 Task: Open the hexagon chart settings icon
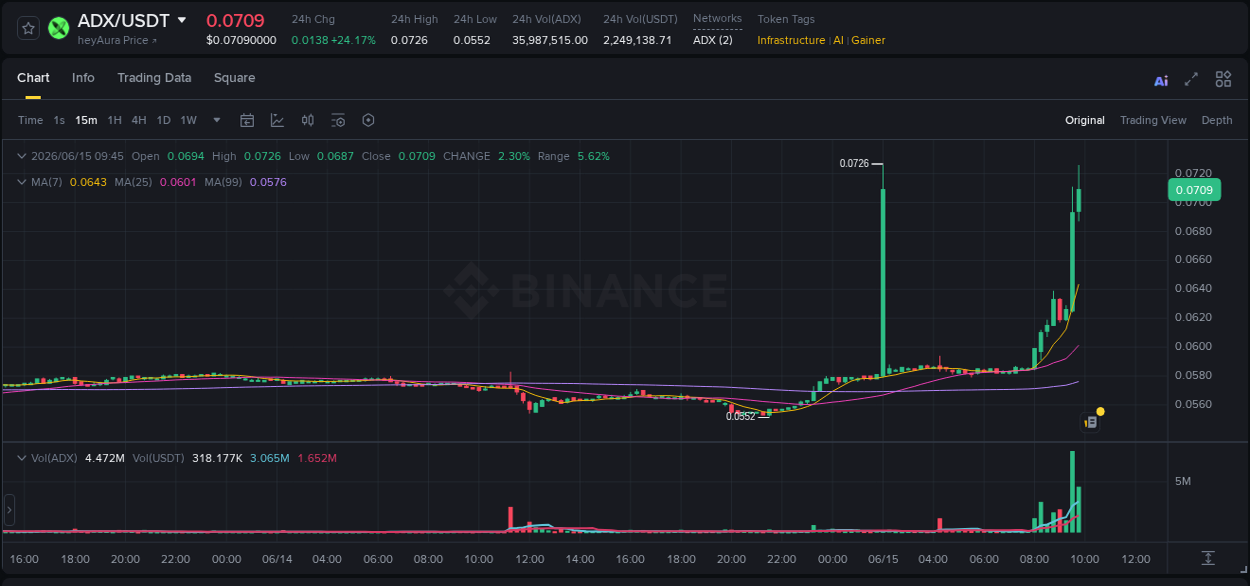(368, 120)
